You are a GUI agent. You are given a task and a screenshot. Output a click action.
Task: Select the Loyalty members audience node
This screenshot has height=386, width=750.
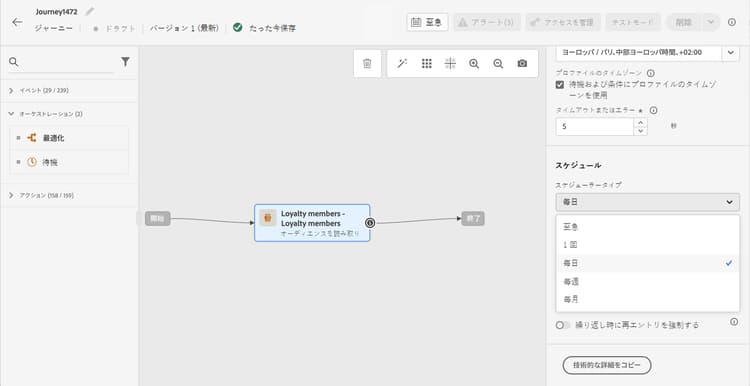(x=312, y=223)
